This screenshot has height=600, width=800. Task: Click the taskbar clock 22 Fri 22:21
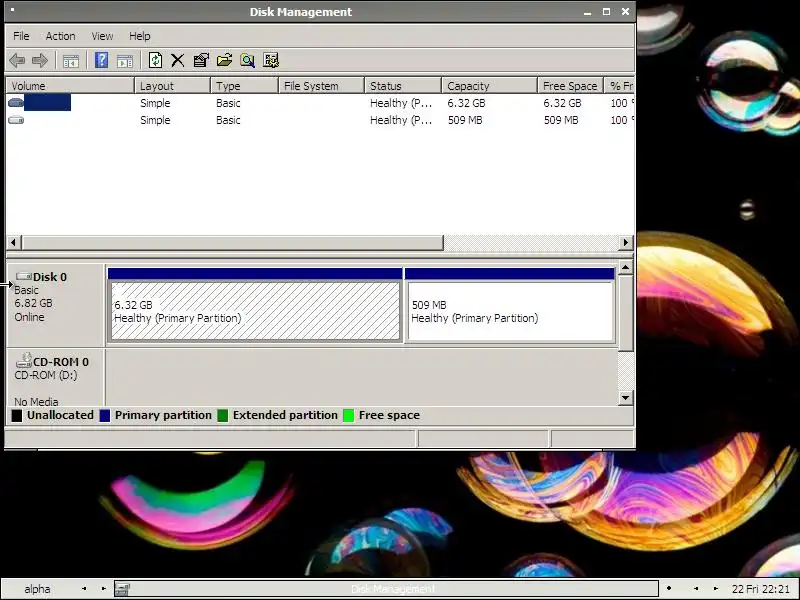point(760,589)
